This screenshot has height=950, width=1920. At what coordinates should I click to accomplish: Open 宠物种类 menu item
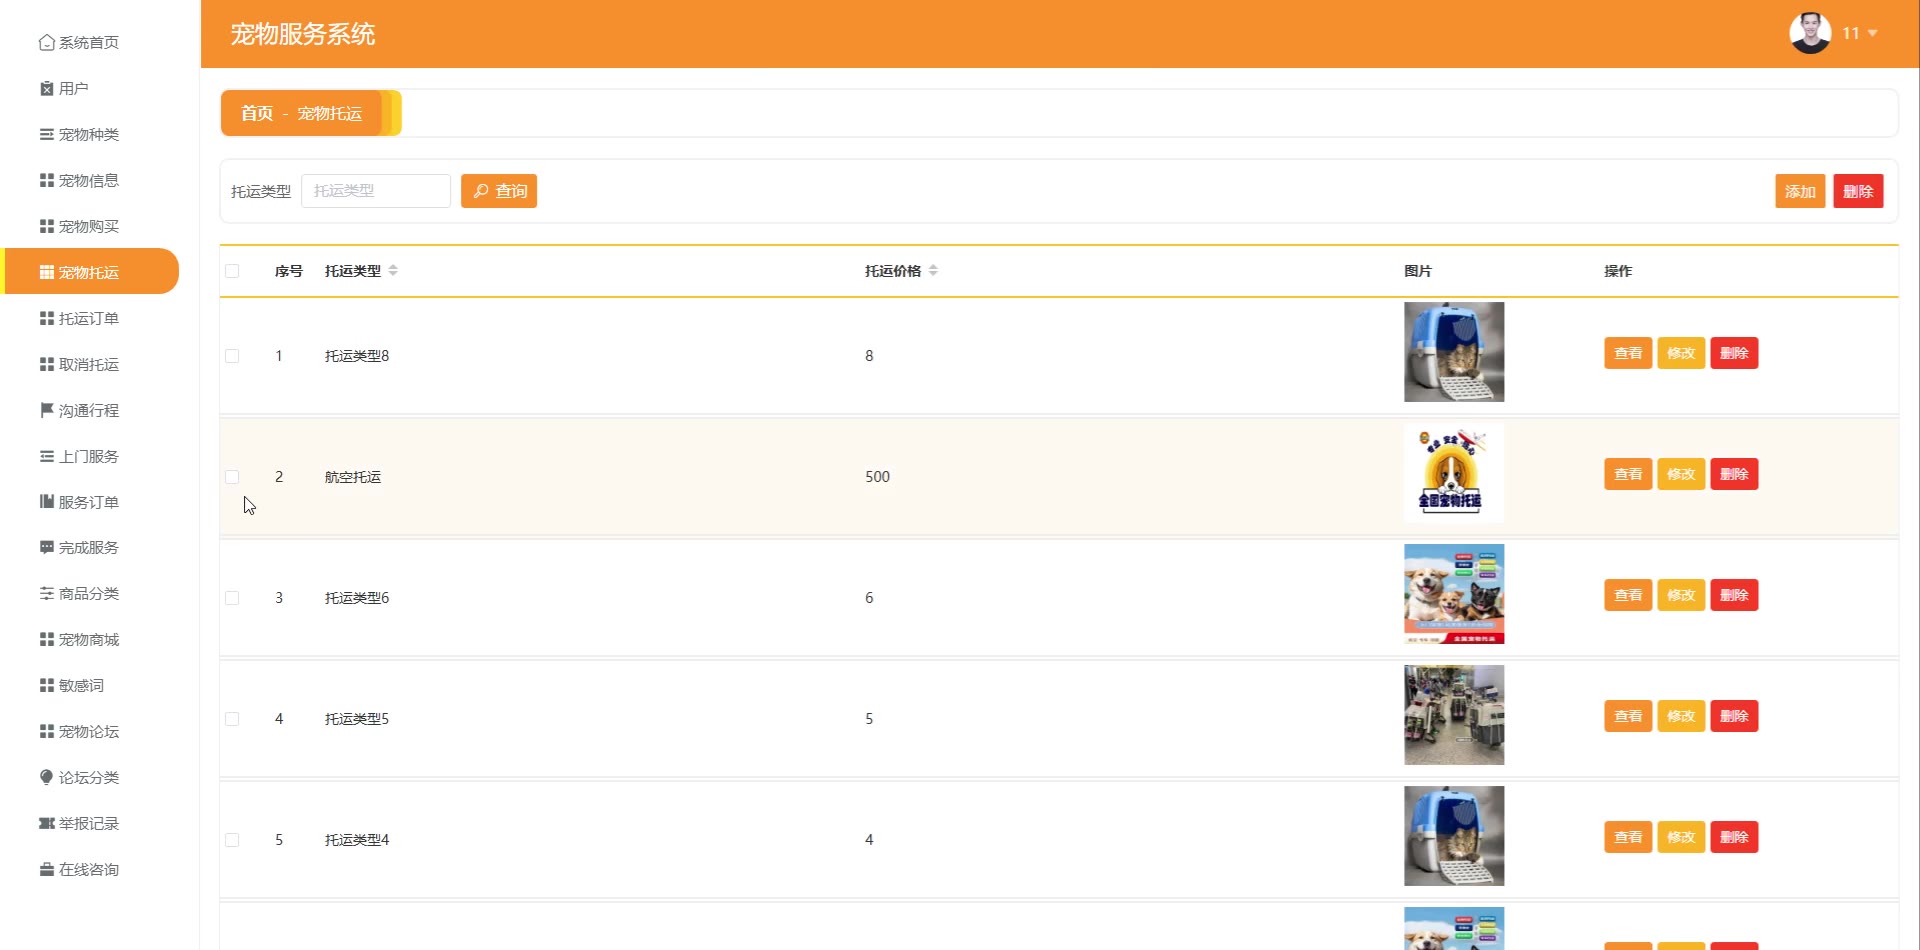click(89, 134)
